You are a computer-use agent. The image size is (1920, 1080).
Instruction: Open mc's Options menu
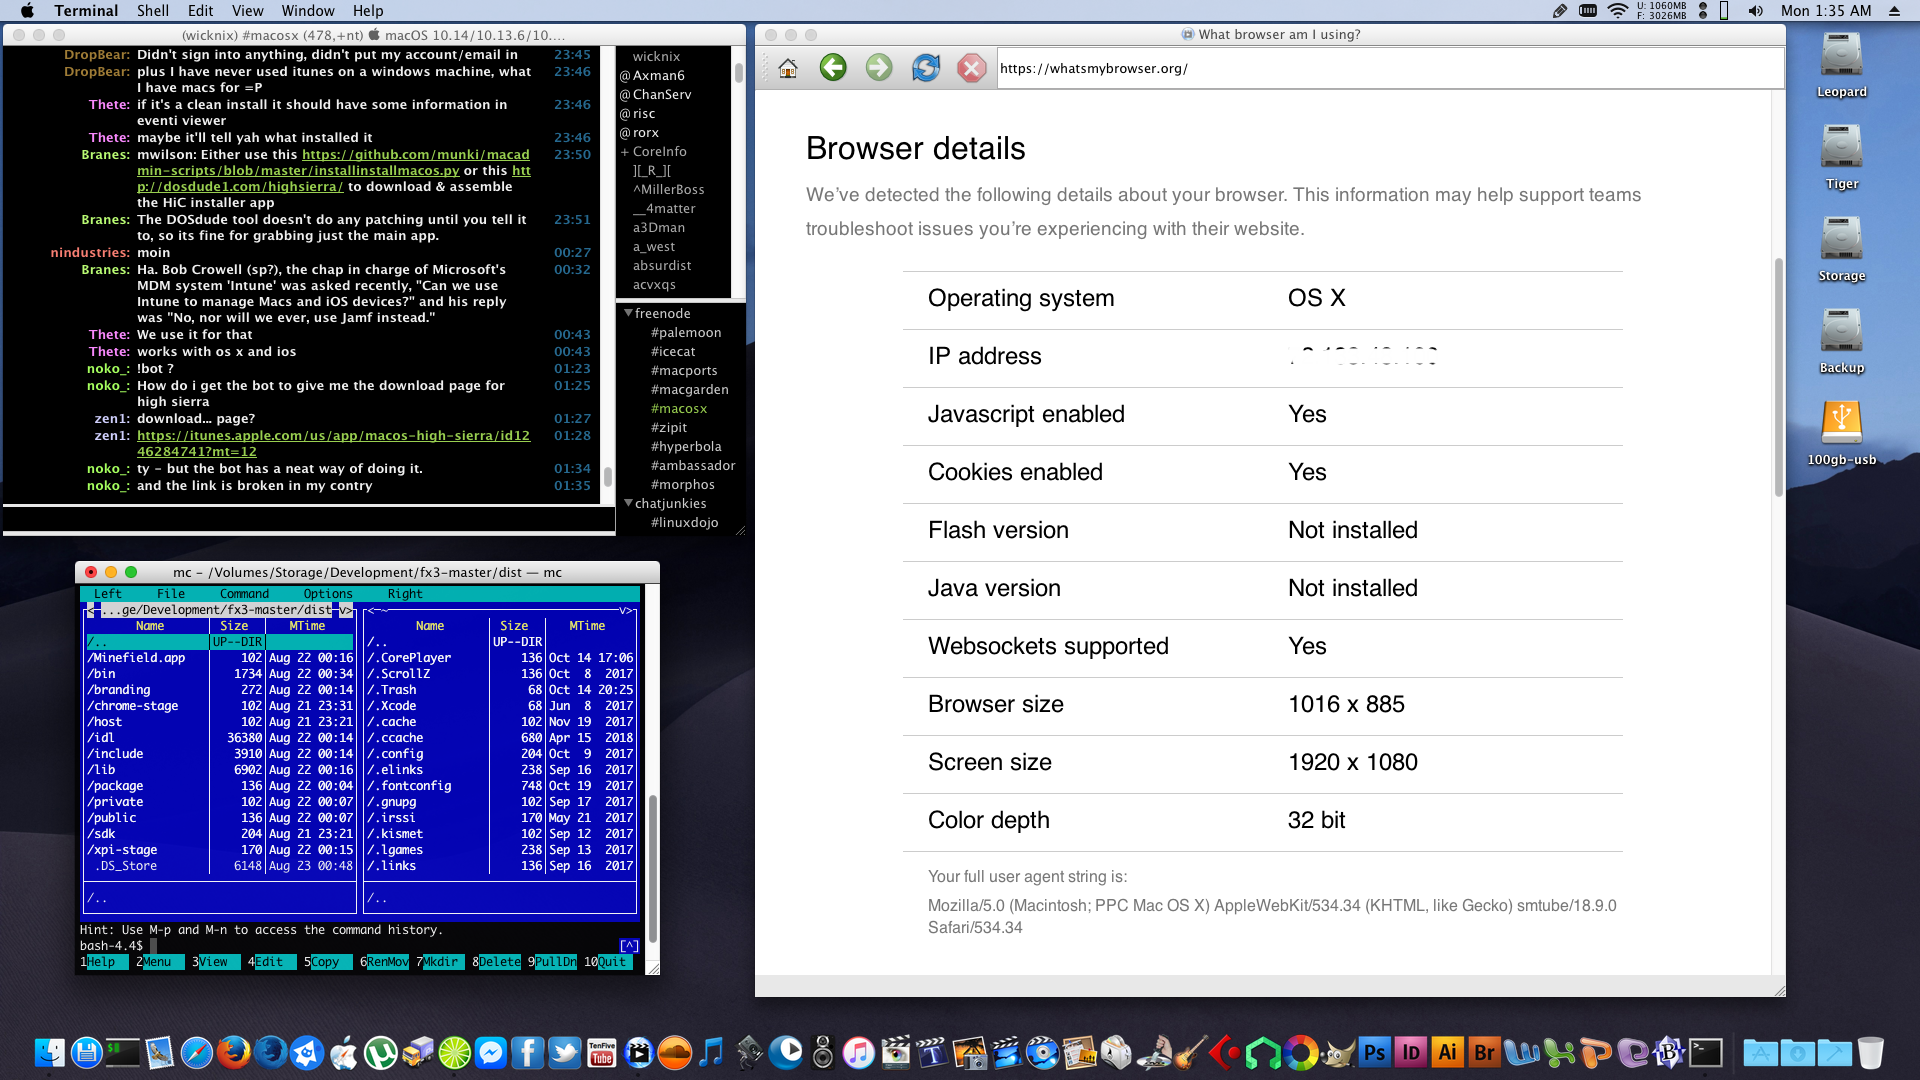point(328,594)
